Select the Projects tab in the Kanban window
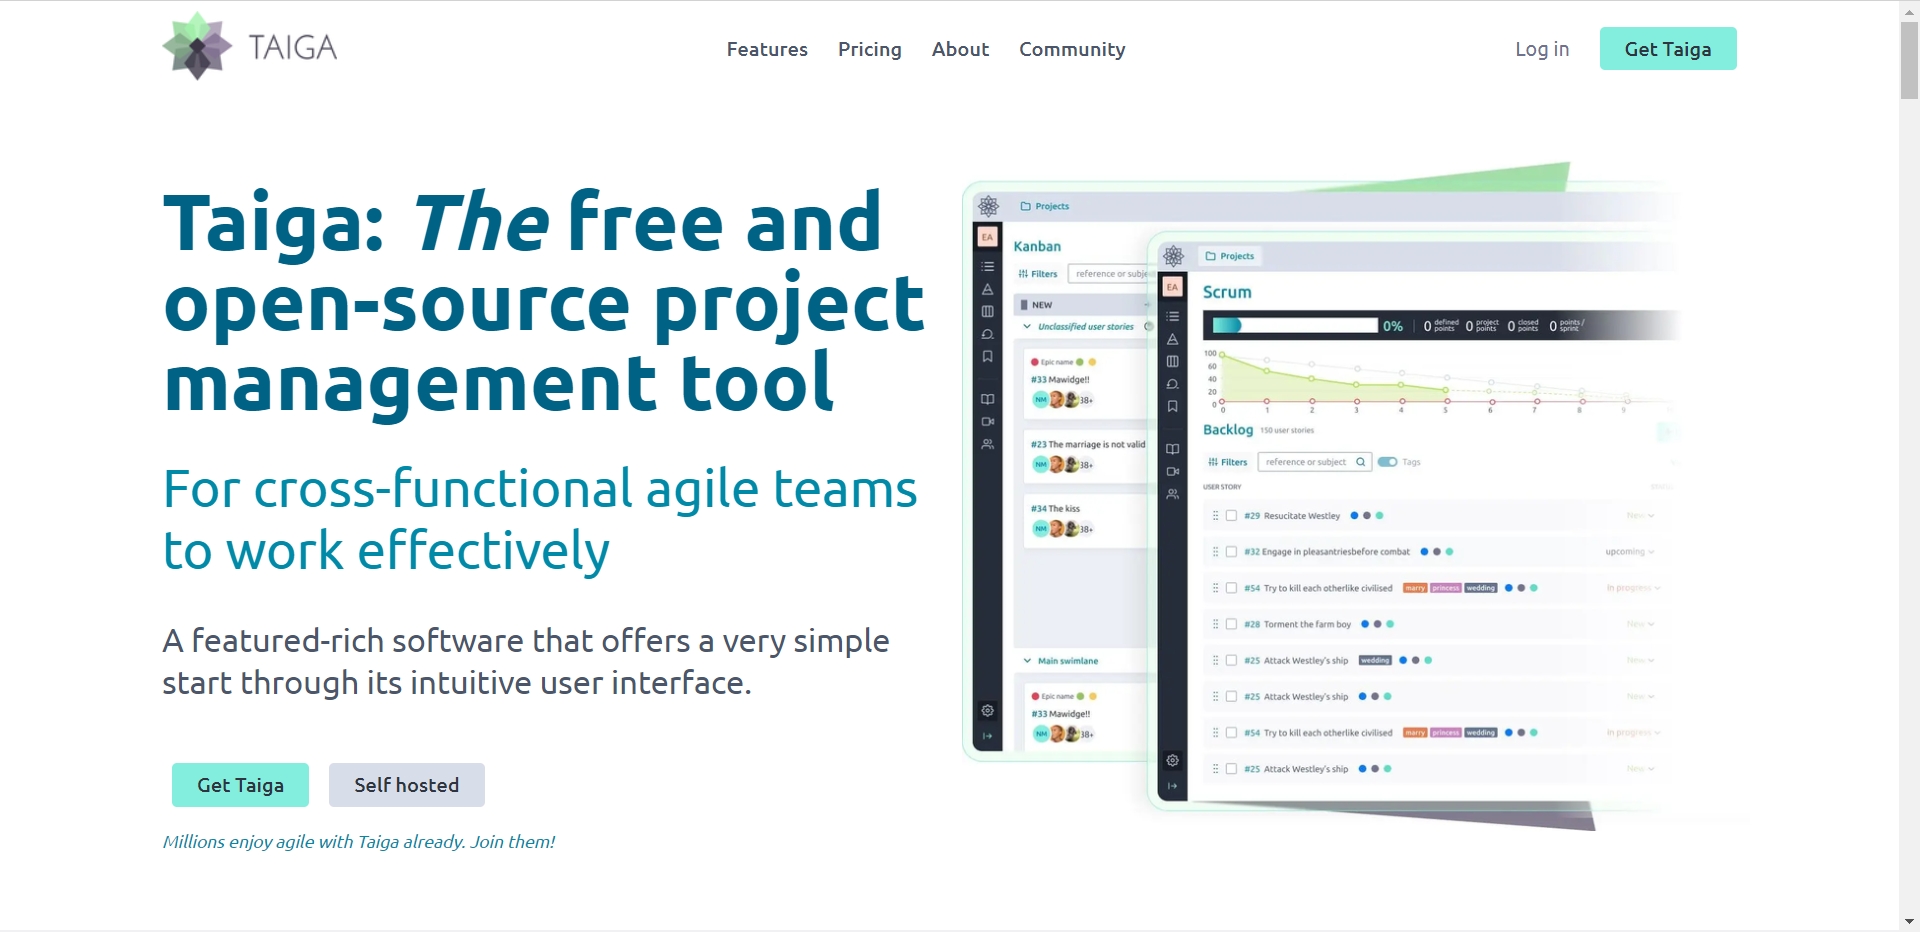The height and width of the screenshot is (932, 1920). point(1045,206)
